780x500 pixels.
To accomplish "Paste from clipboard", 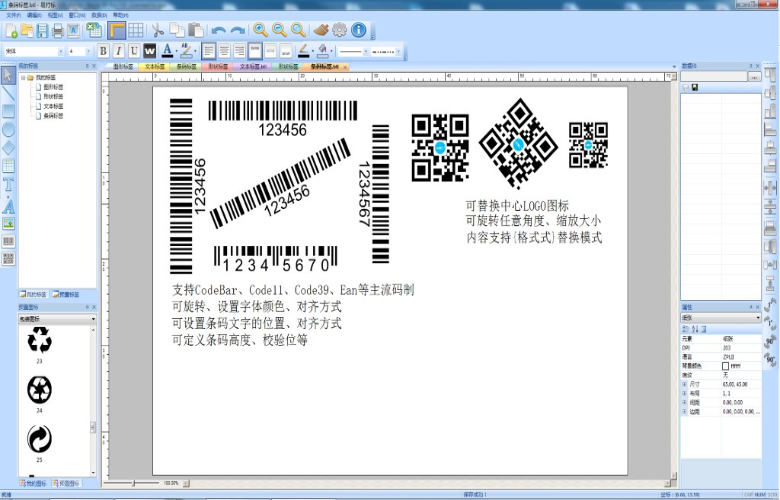I will click(195, 30).
